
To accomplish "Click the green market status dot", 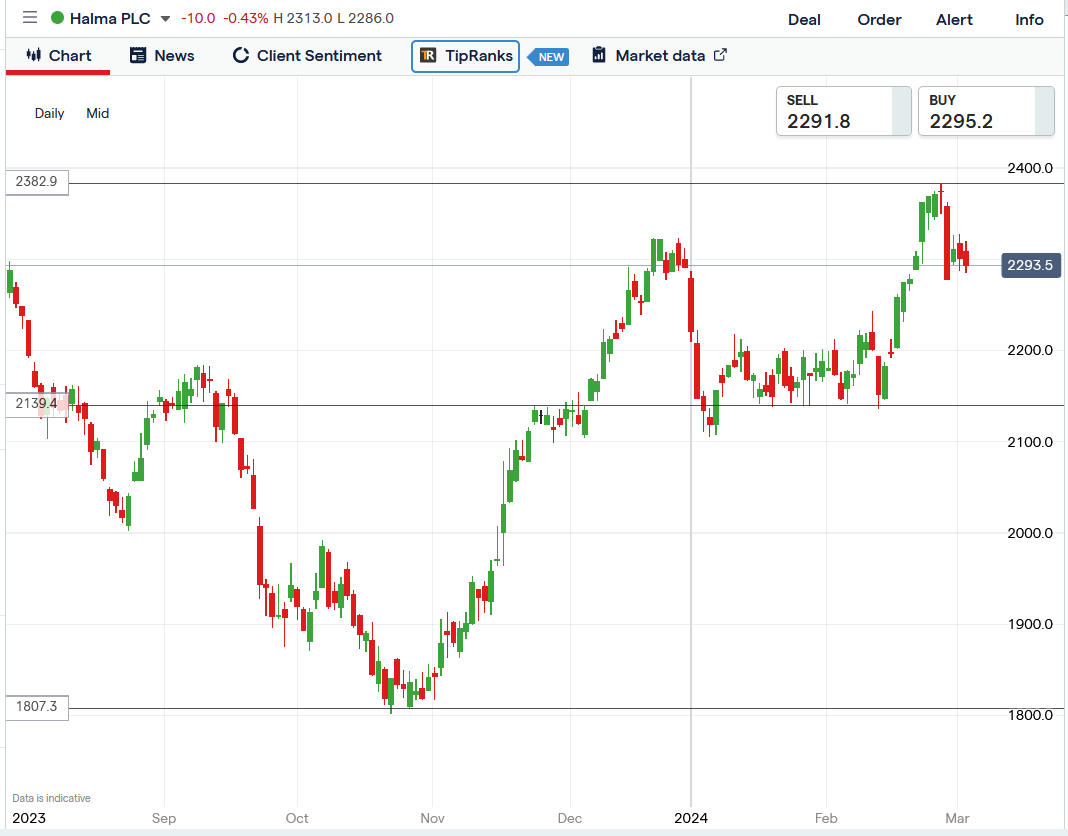I will click(58, 18).
